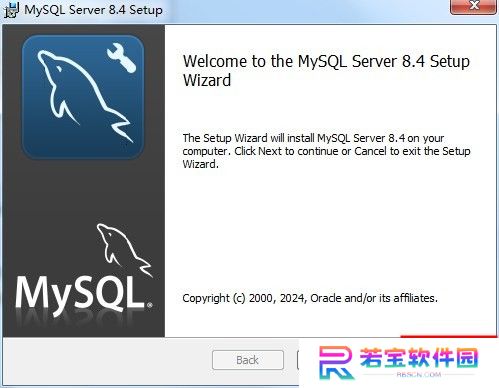Image resolution: width=499 pixels, height=388 pixels.
Task: Click the "The Setup Wizard will install MySQL Server 8.4" paragraph
Action: [x=326, y=151]
